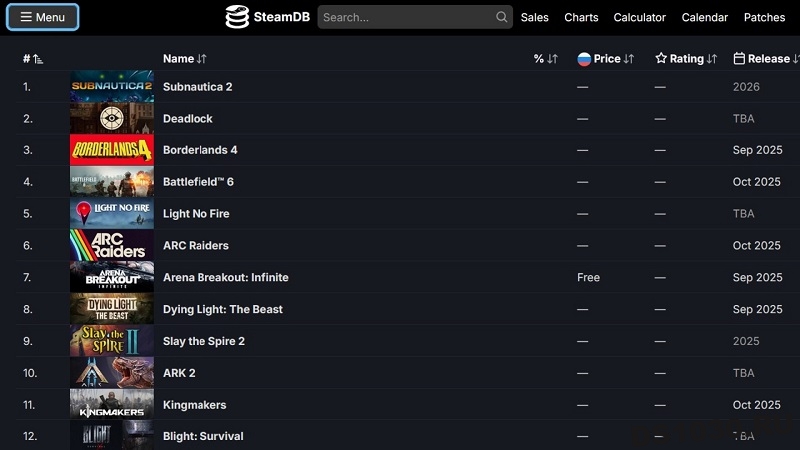Click the SteamDB logo icon
This screenshot has height=450, width=800.
[237, 17]
